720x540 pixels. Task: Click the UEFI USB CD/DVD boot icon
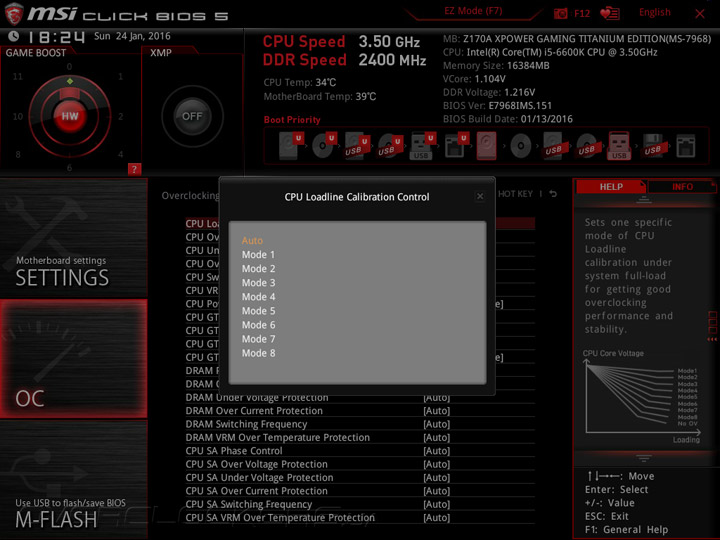390,146
